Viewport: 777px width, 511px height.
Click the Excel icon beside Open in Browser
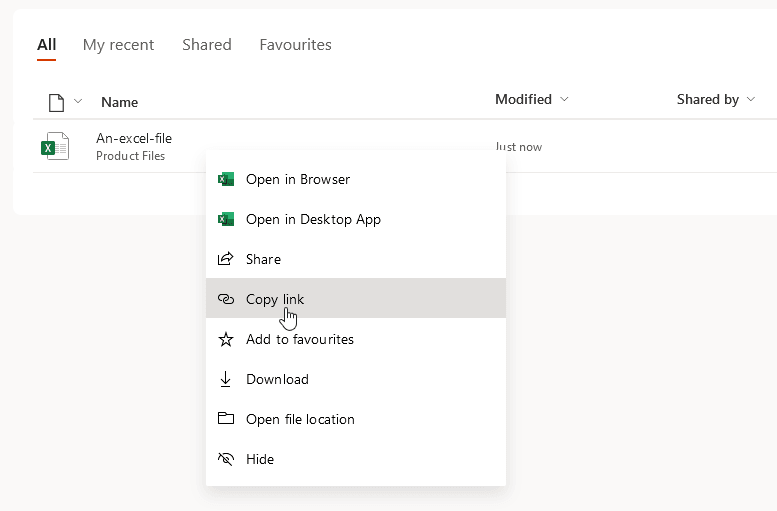point(226,179)
